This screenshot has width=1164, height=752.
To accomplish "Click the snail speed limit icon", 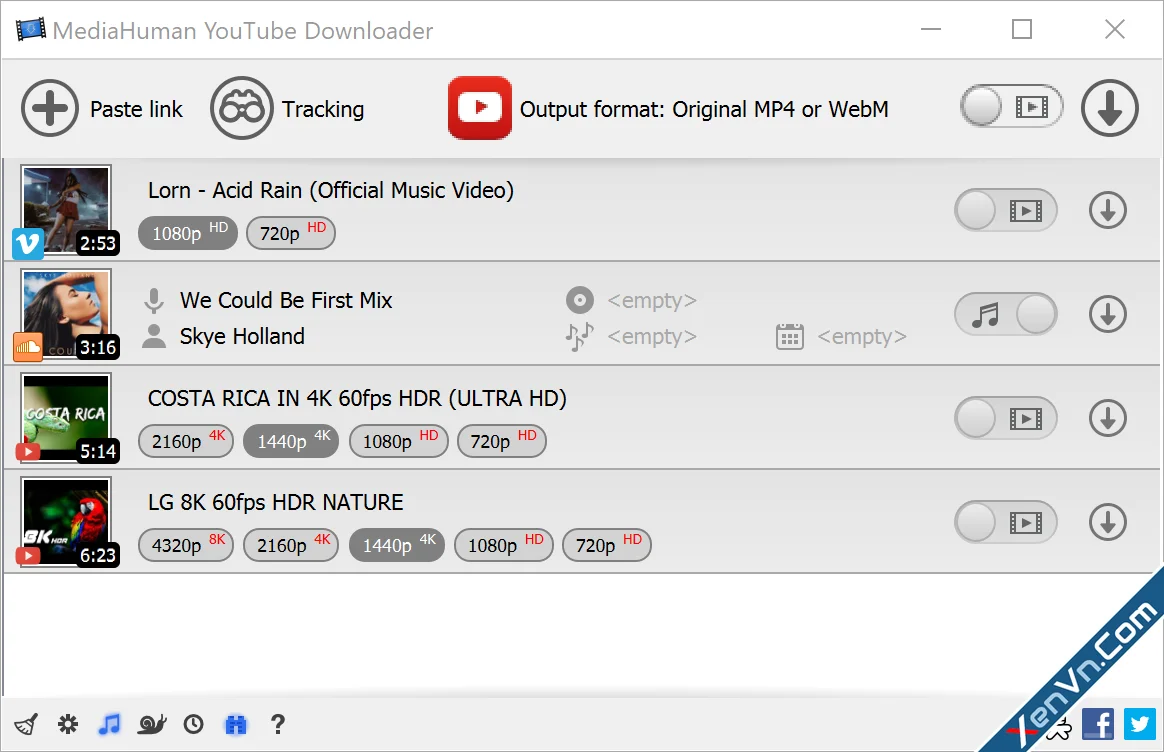I will click(151, 724).
